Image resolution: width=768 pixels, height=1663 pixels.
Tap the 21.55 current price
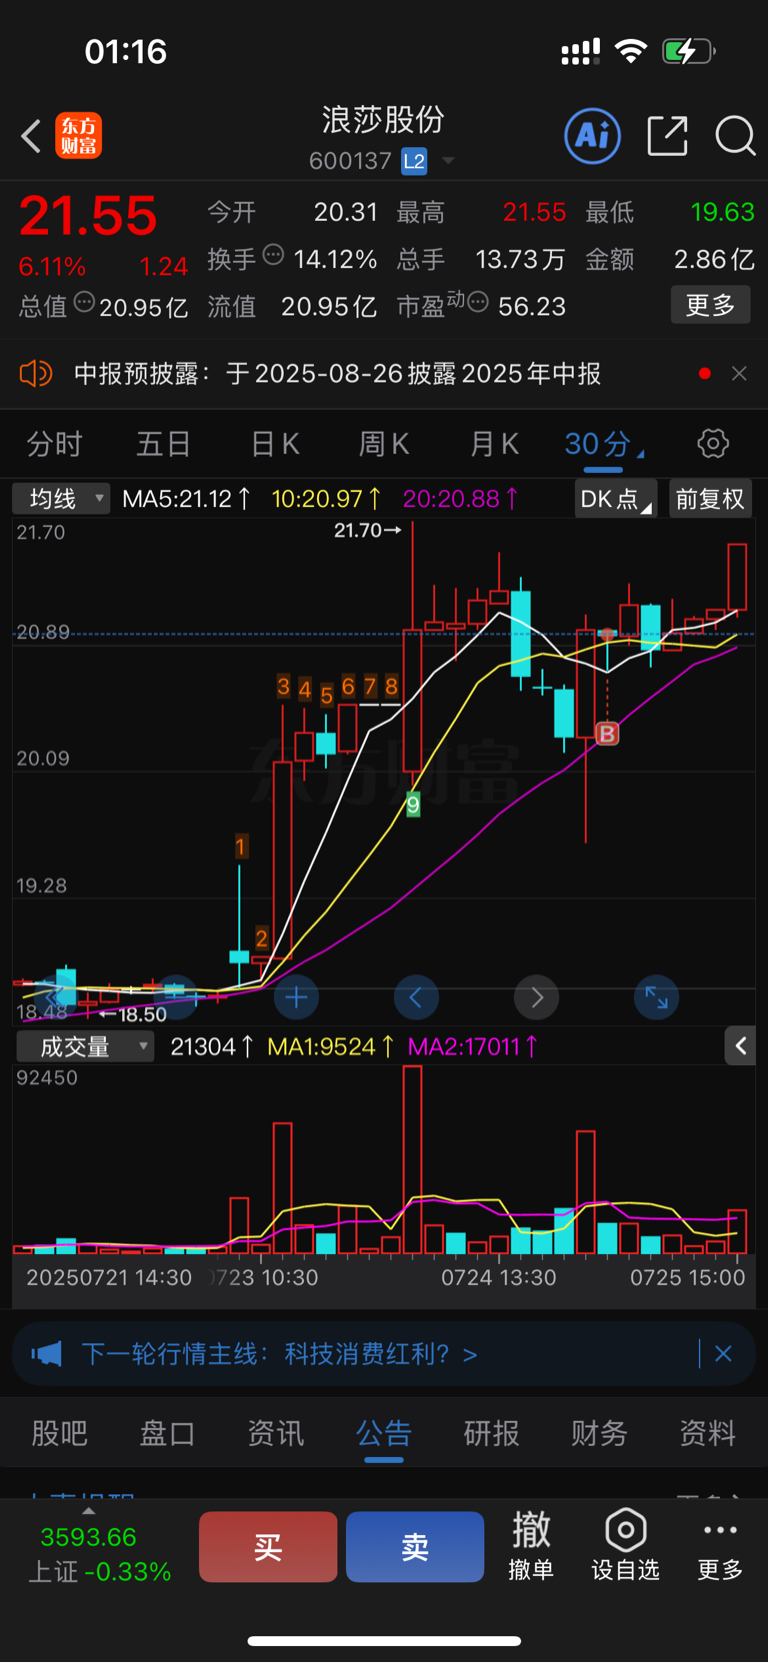88,216
